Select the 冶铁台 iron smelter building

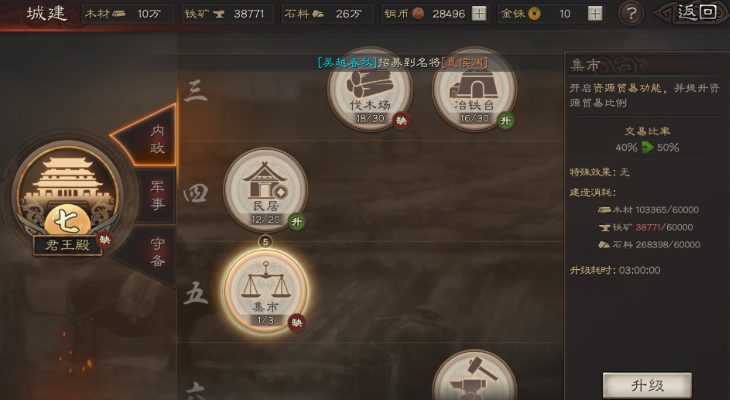pos(474,88)
